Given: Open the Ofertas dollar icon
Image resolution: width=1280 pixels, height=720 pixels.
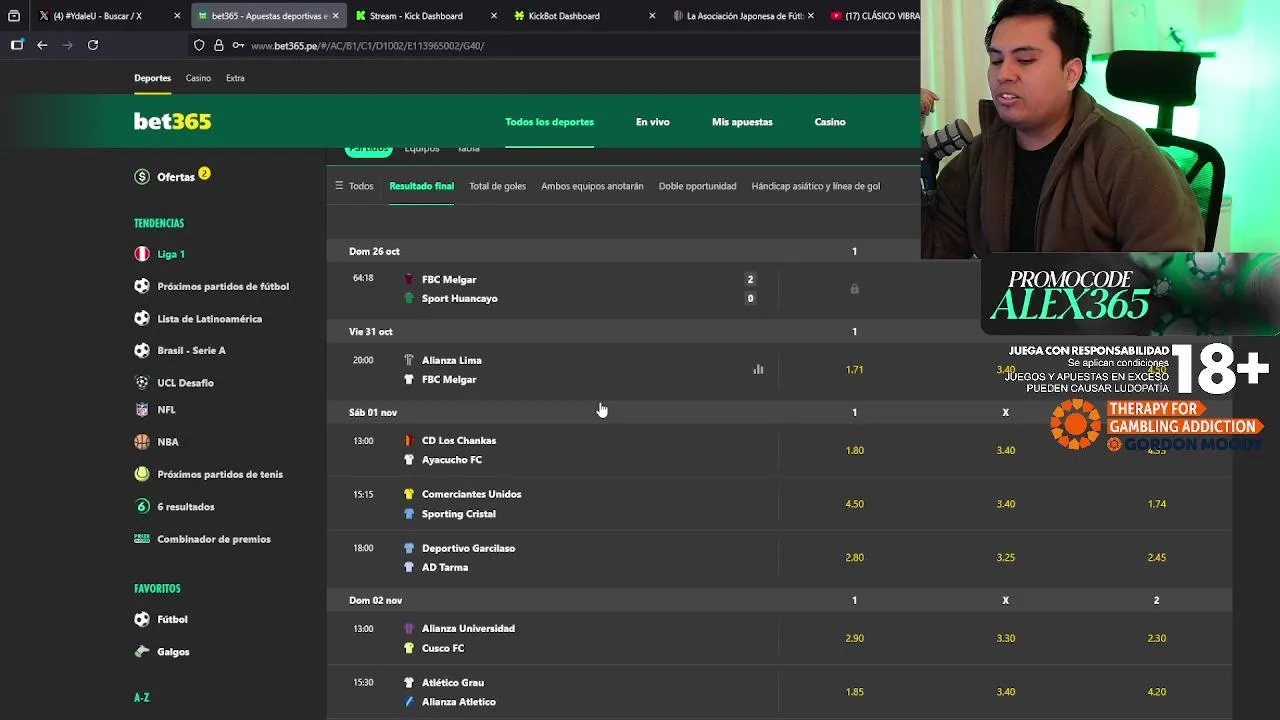Looking at the screenshot, I should [142, 177].
